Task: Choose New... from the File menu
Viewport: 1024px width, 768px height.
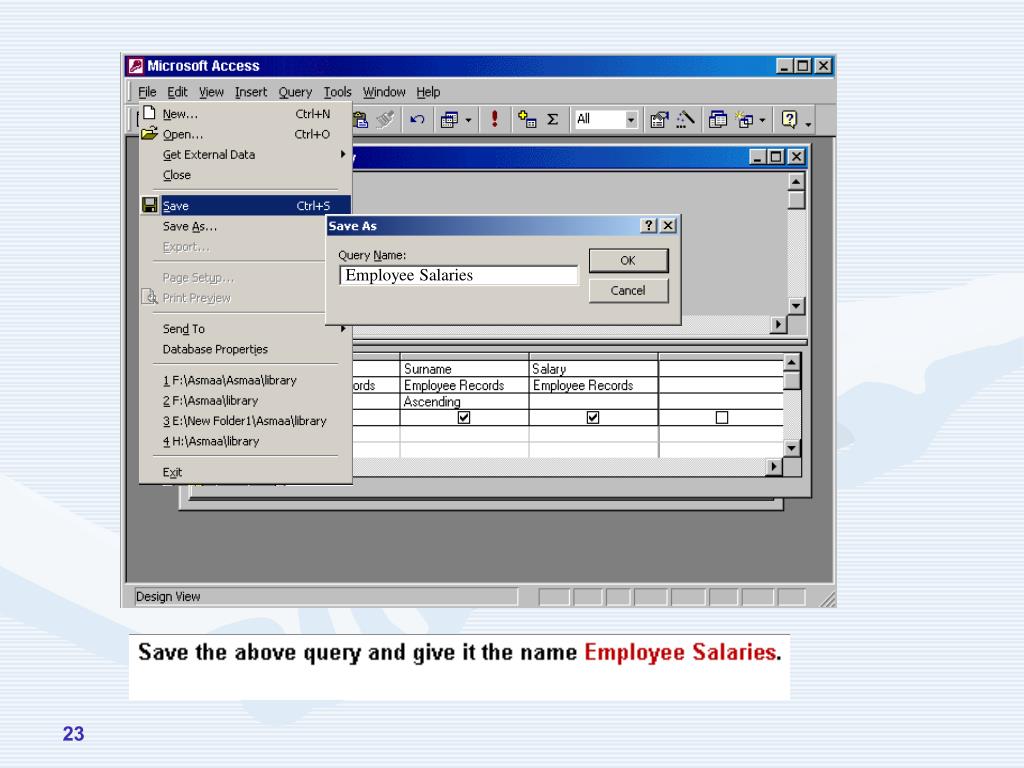Action: [x=246, y=114]
